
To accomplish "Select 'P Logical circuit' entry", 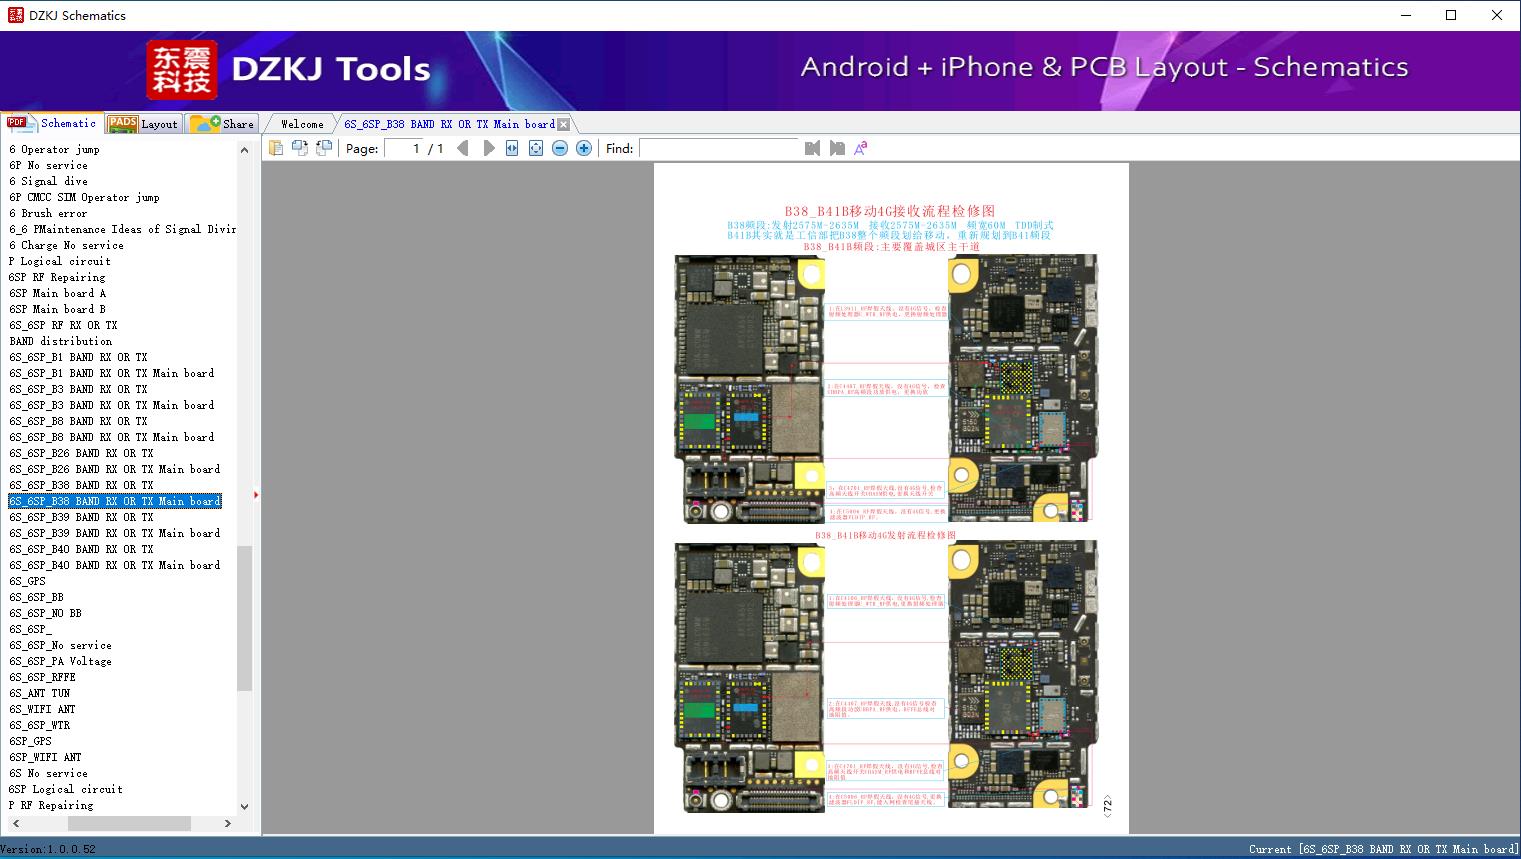I will pyautogui.click(x=60, y=261).
